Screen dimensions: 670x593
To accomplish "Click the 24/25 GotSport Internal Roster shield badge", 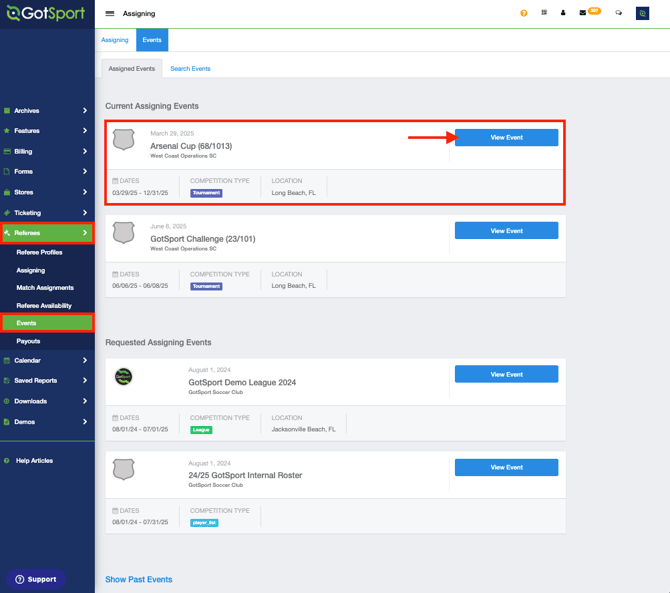I will pos(123,470).
